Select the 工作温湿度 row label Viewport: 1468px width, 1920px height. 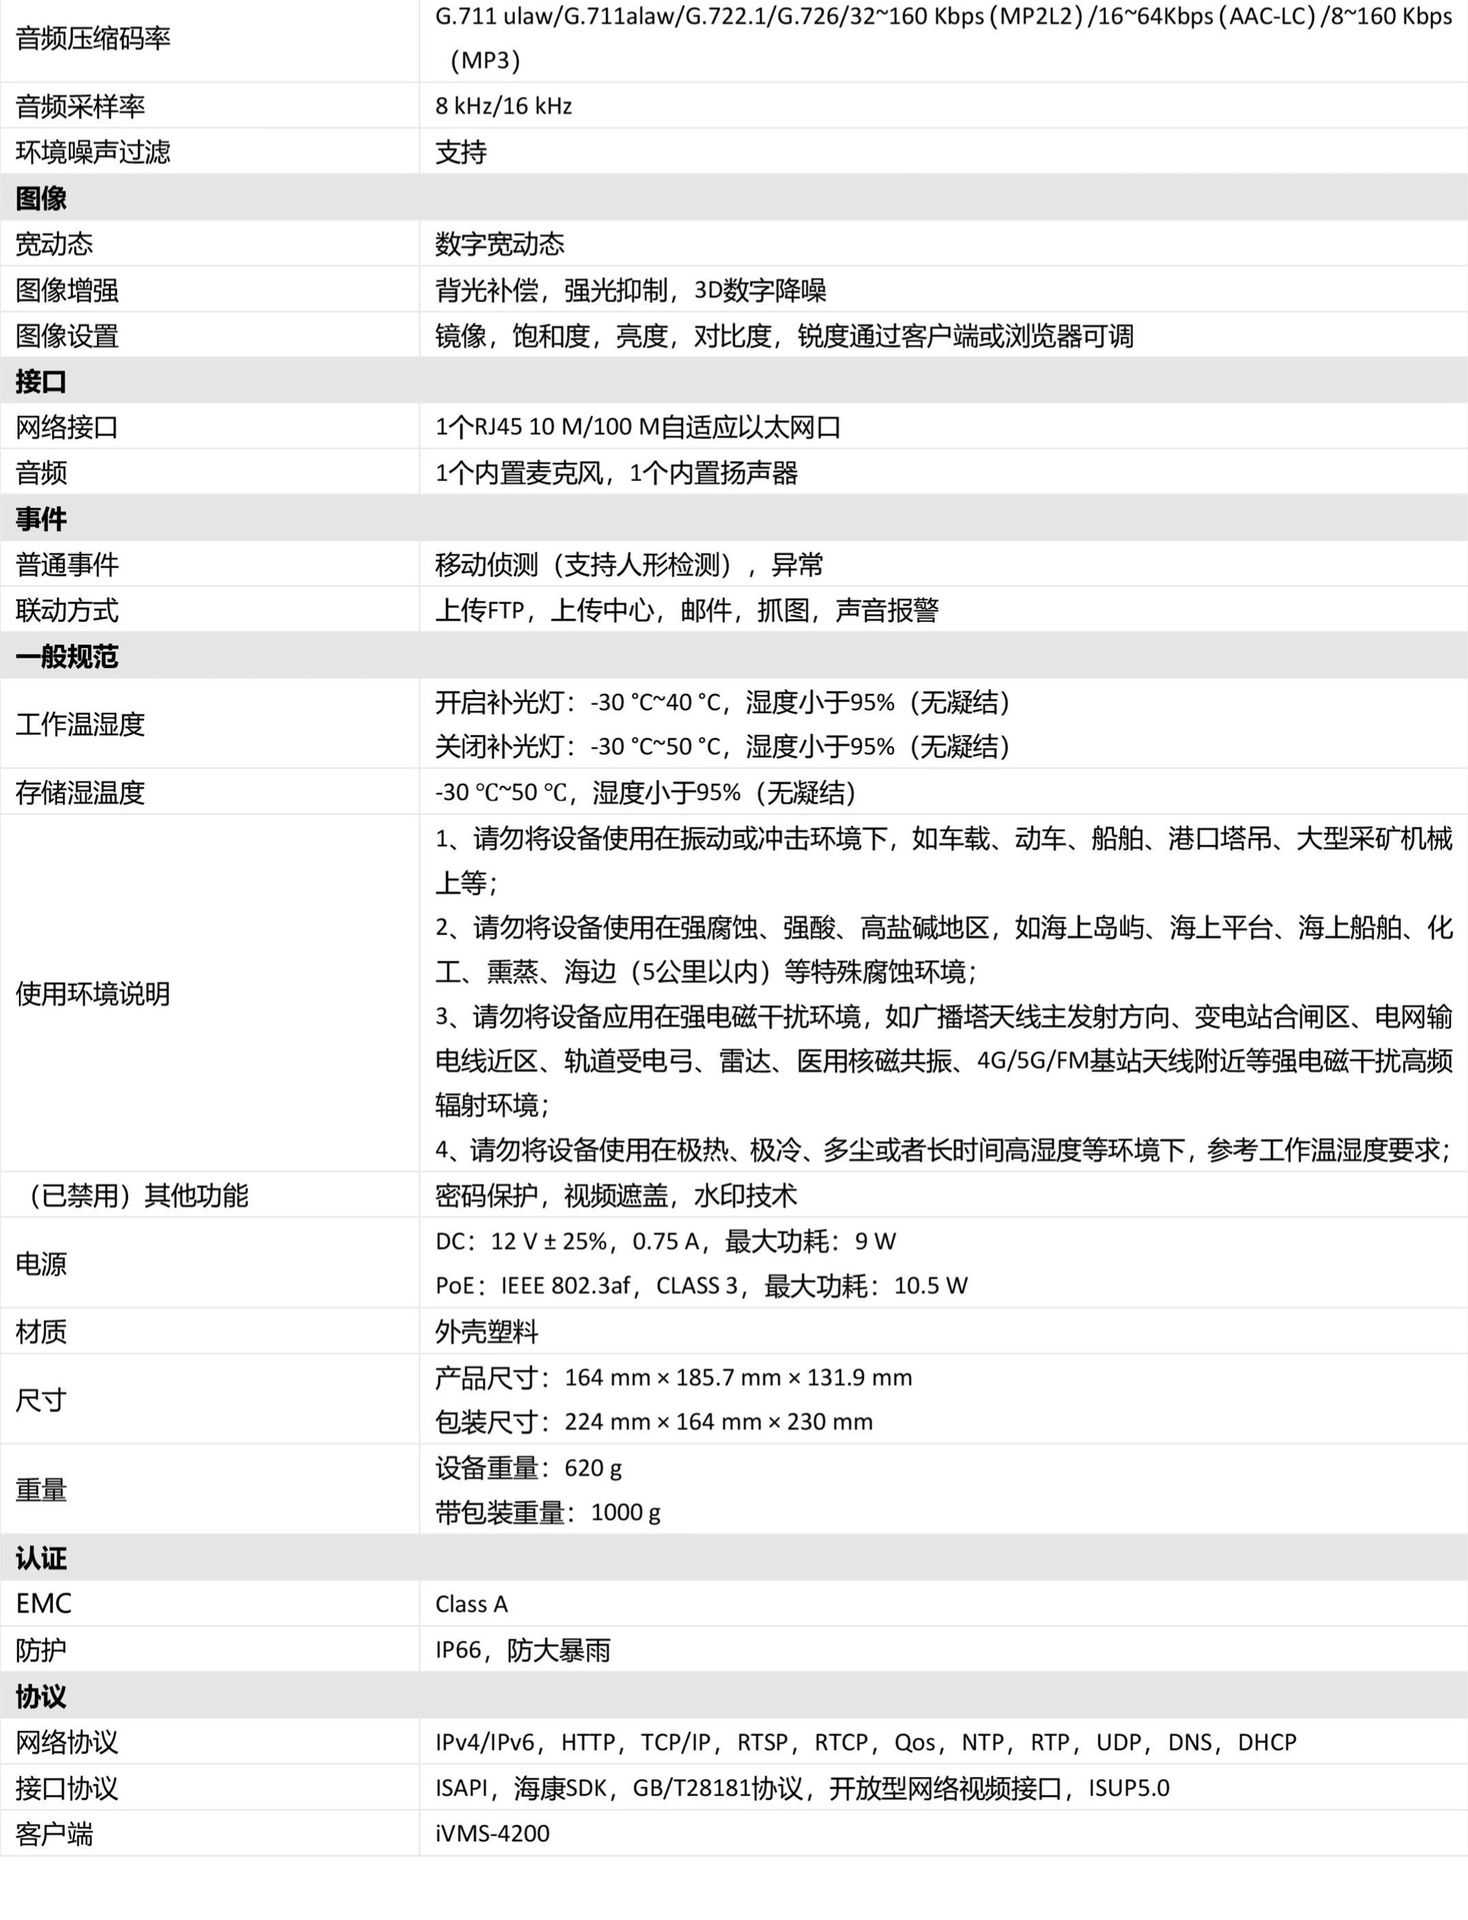[x=80, y=724]
